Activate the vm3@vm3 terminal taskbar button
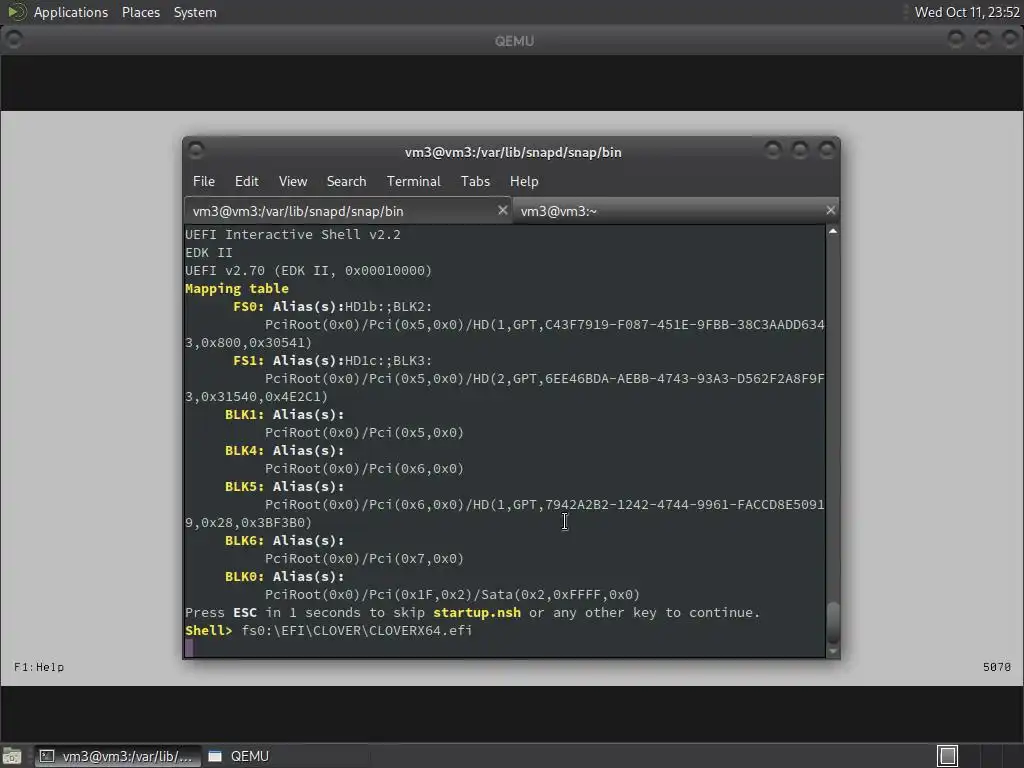Viewport: 1024px width, 768px height. pyautogui.click(x=118, y=756)
